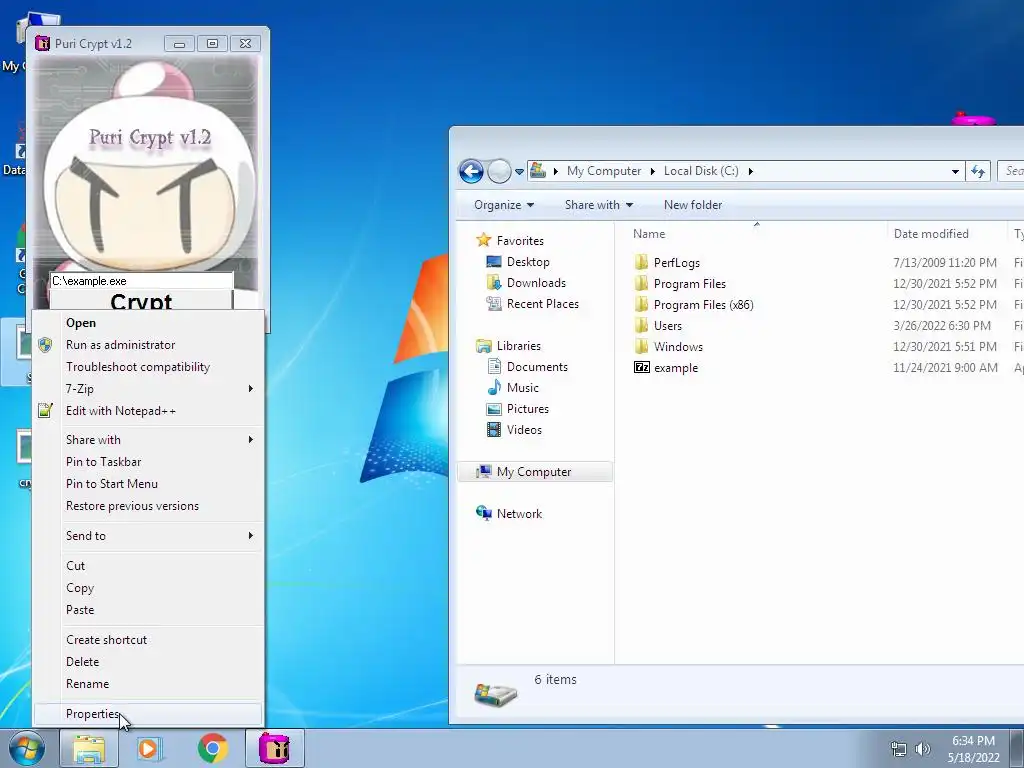Expand the Send to submenu
1024x768 pixels.
148,536
